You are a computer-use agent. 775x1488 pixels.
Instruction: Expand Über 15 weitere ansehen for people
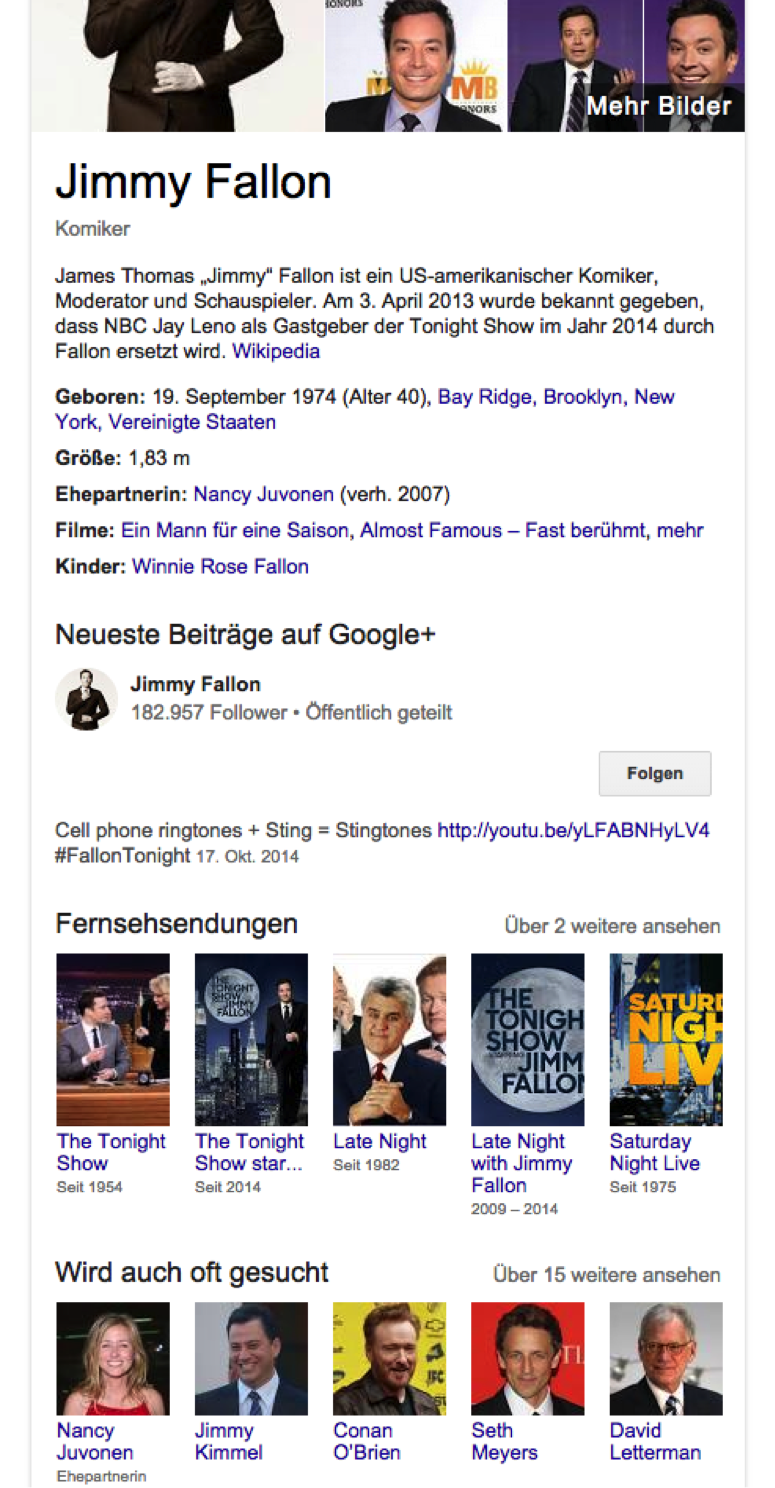point(607,1275)
